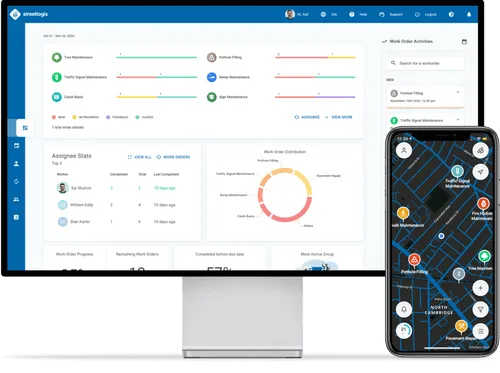
Task: Tap the Fire Hydrant Maintenance map pin
Action: coord(483,203)
